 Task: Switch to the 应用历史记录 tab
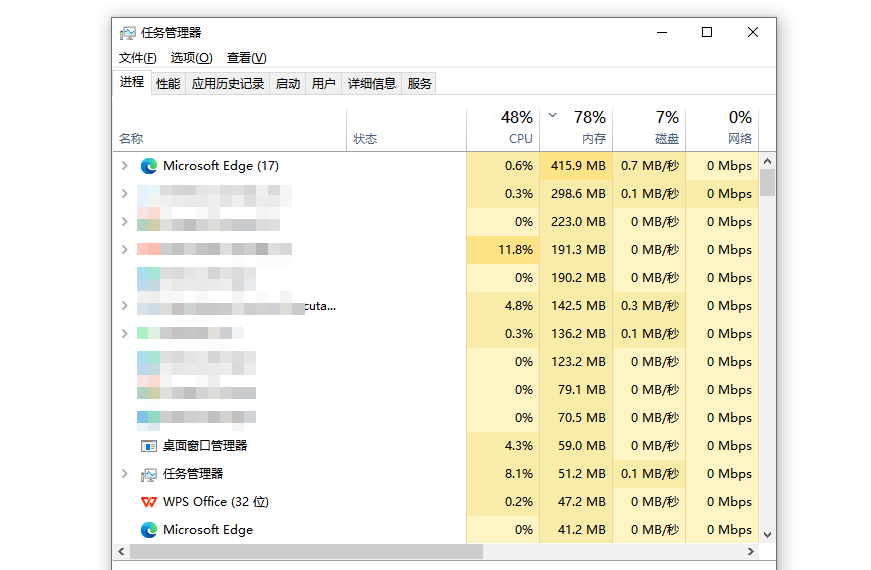coord(228,84)
